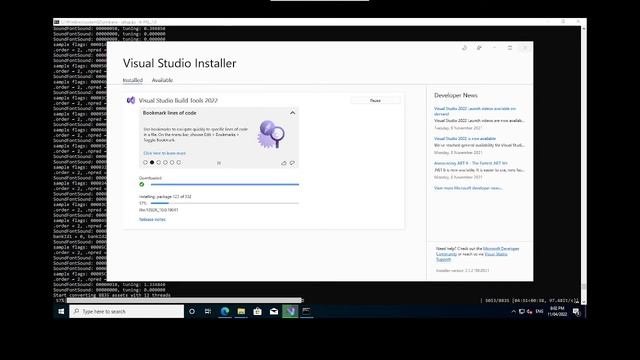Click the console conversion progress bar

click(184, 300)
